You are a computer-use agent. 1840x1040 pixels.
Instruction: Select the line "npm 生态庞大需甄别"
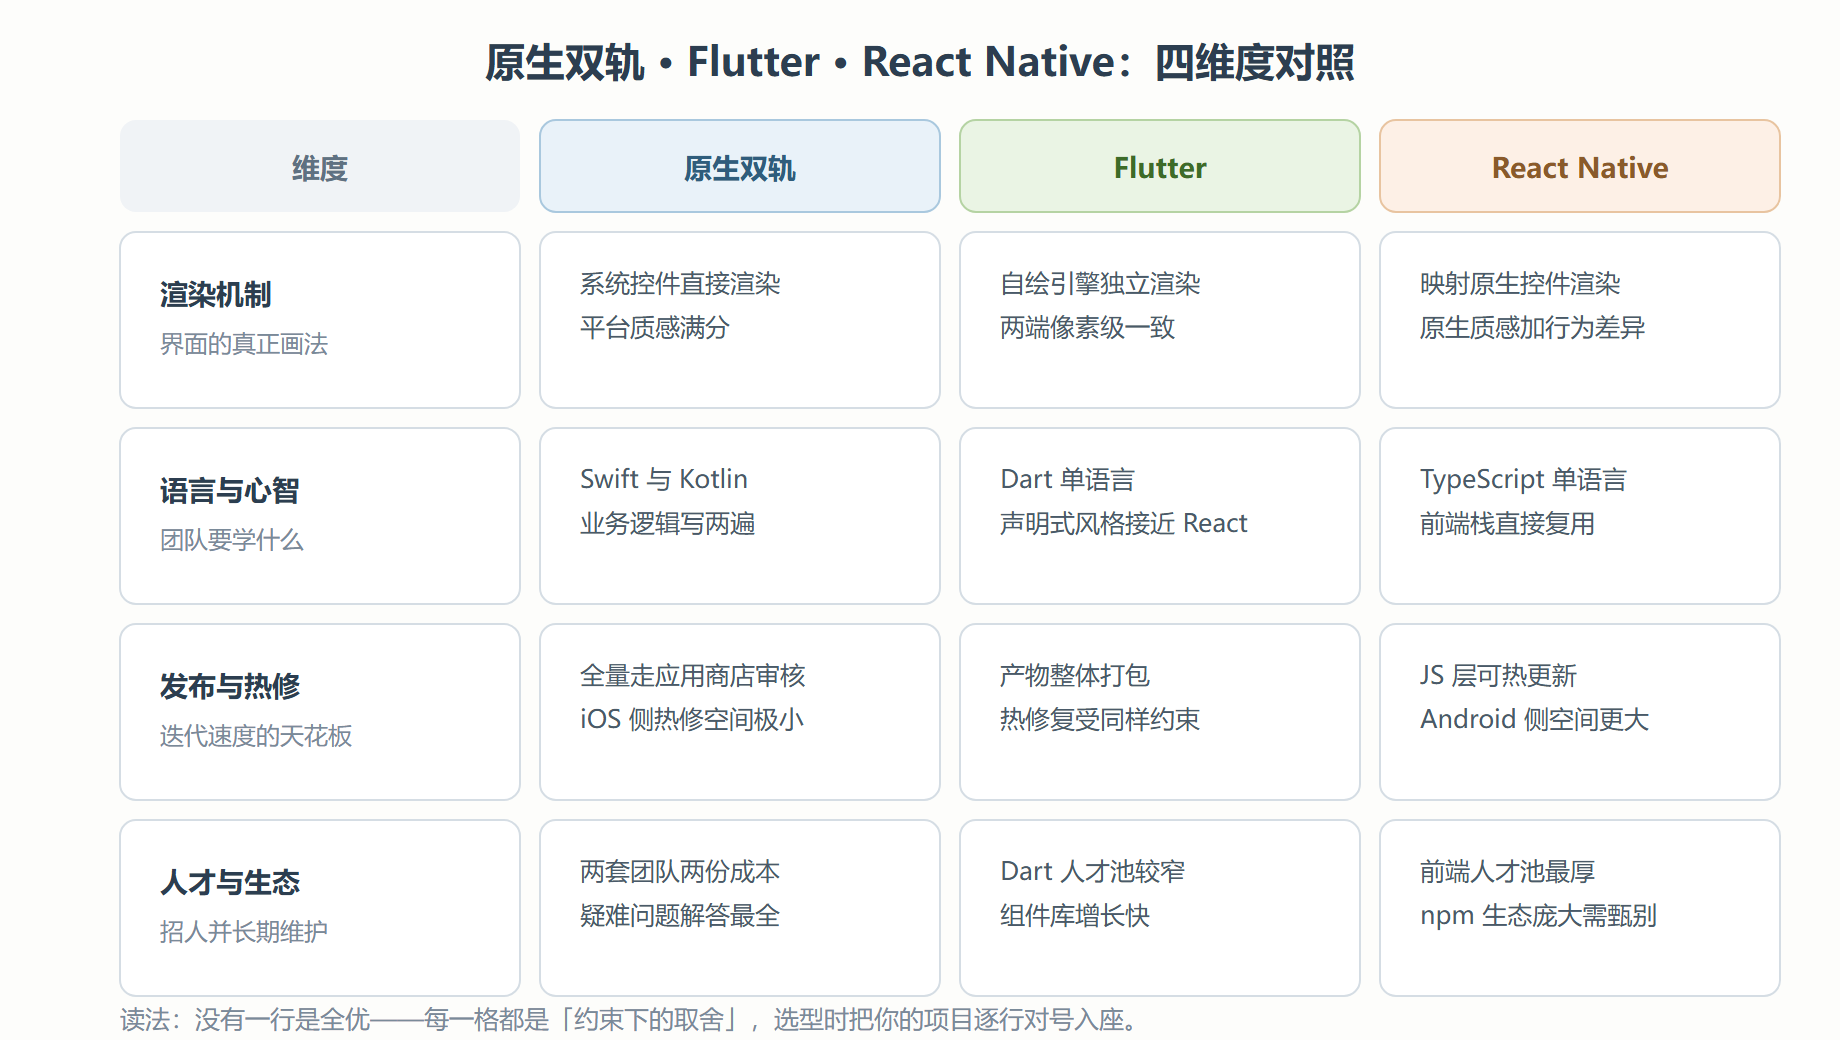click(1538, 916)
